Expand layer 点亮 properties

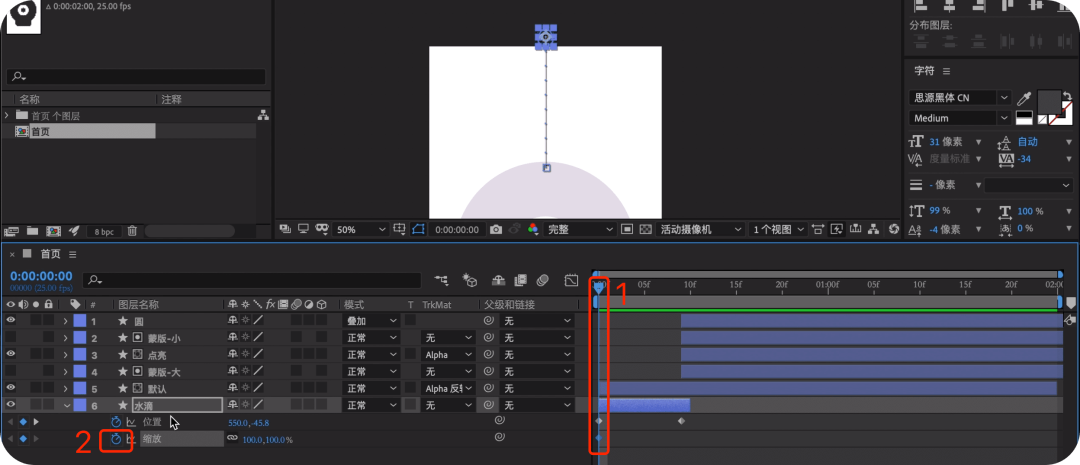[x=66, y=354]
